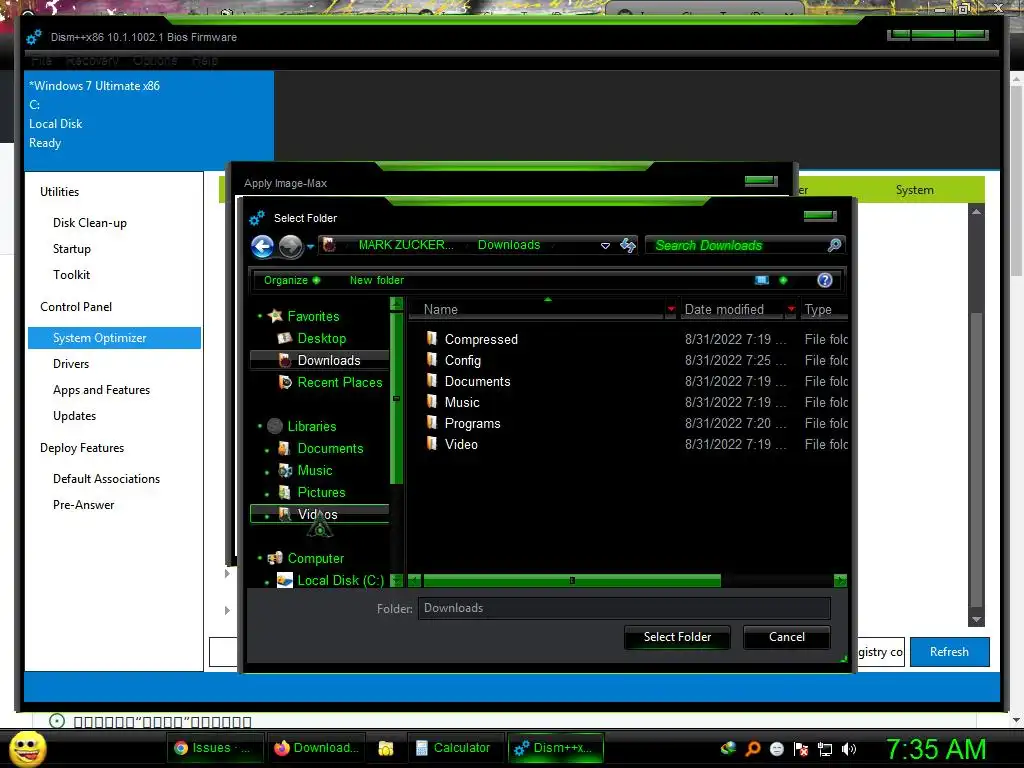Open Drivers in Dism++ sidebar
This screenshot has height=768, width=1024.
pos(71,364)
